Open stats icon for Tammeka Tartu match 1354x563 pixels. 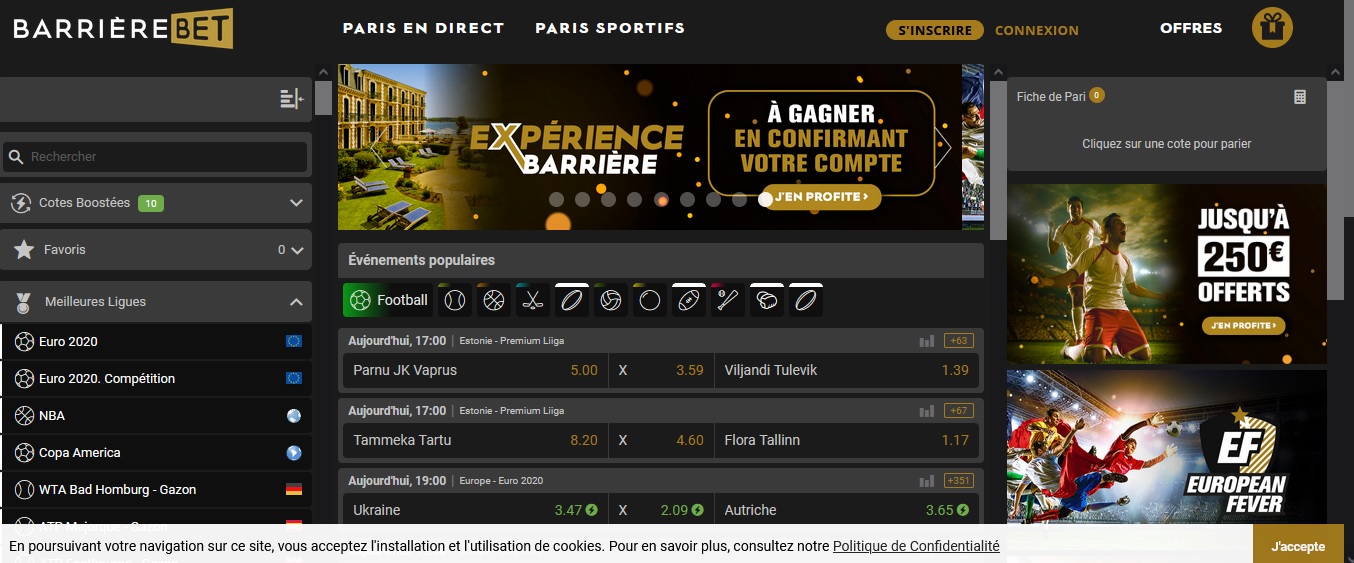click(x=927, y=411)
